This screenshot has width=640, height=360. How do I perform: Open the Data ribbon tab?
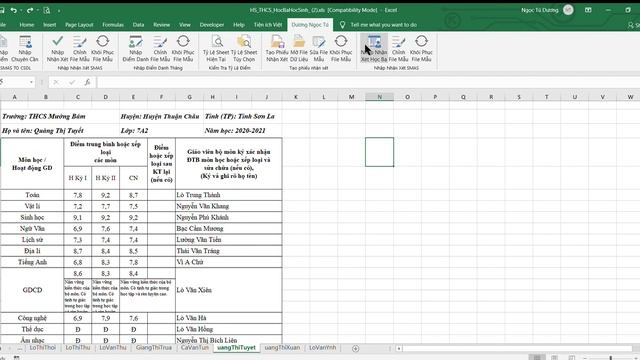[138, 25]
